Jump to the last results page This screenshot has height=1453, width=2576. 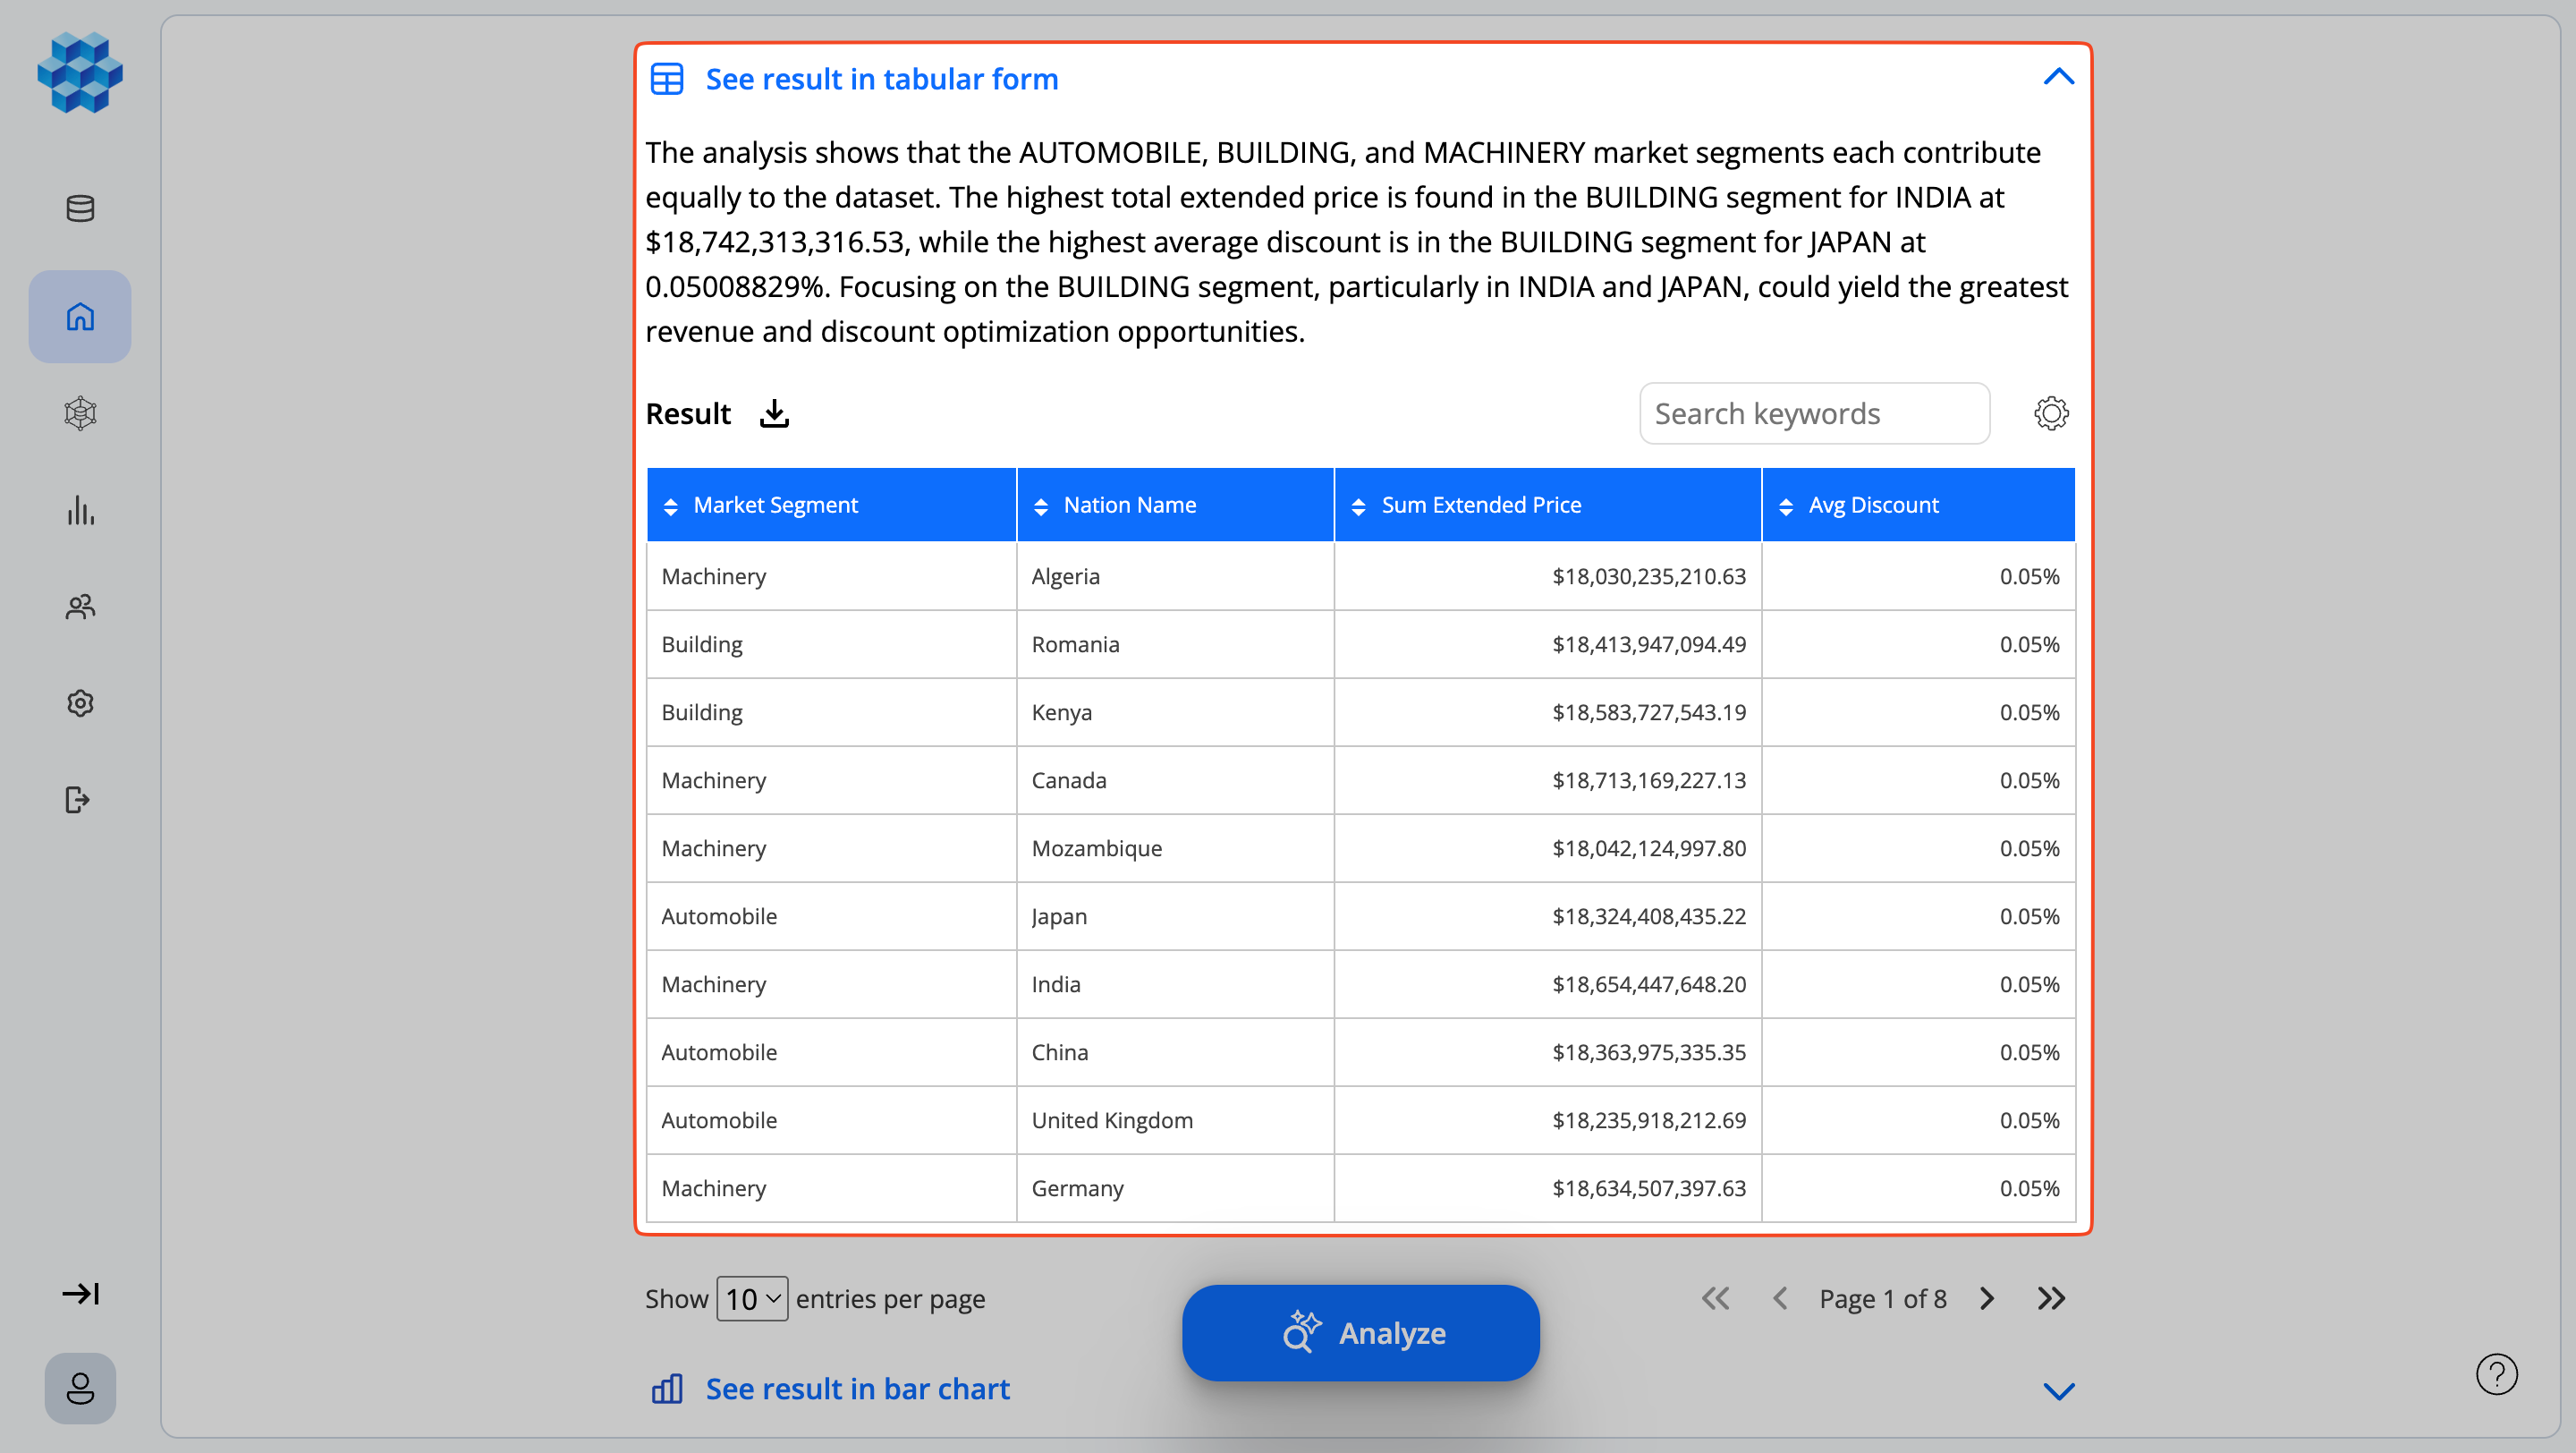click(2051, 1298)
